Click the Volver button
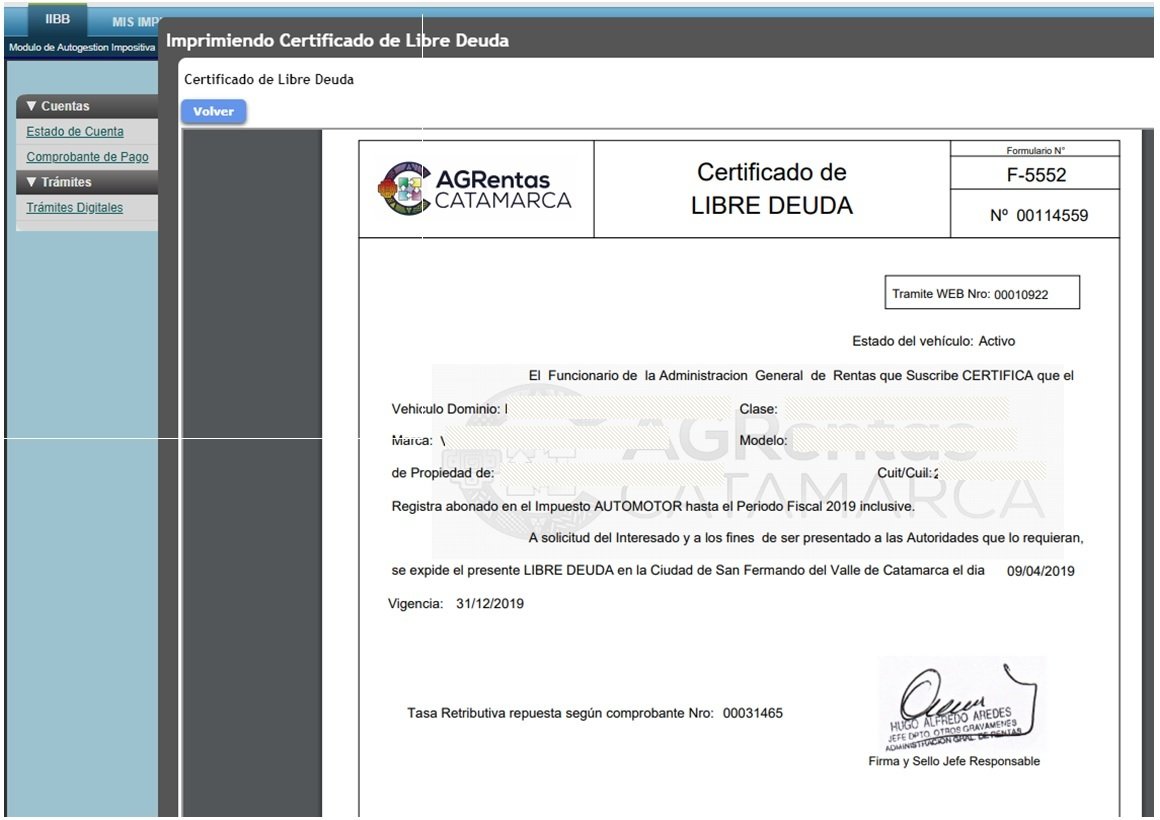Screen dimensions: 1160x820 pos(213,111)
